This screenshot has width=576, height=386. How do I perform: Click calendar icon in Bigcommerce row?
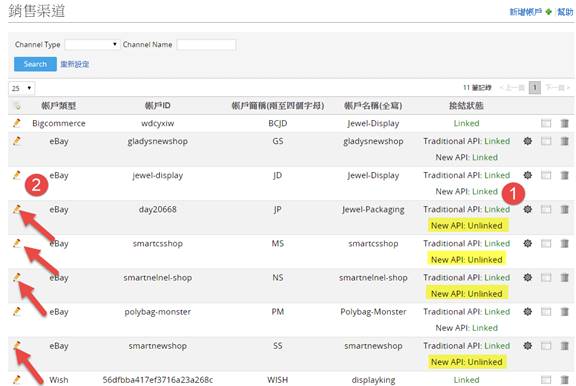click(546, 123)
